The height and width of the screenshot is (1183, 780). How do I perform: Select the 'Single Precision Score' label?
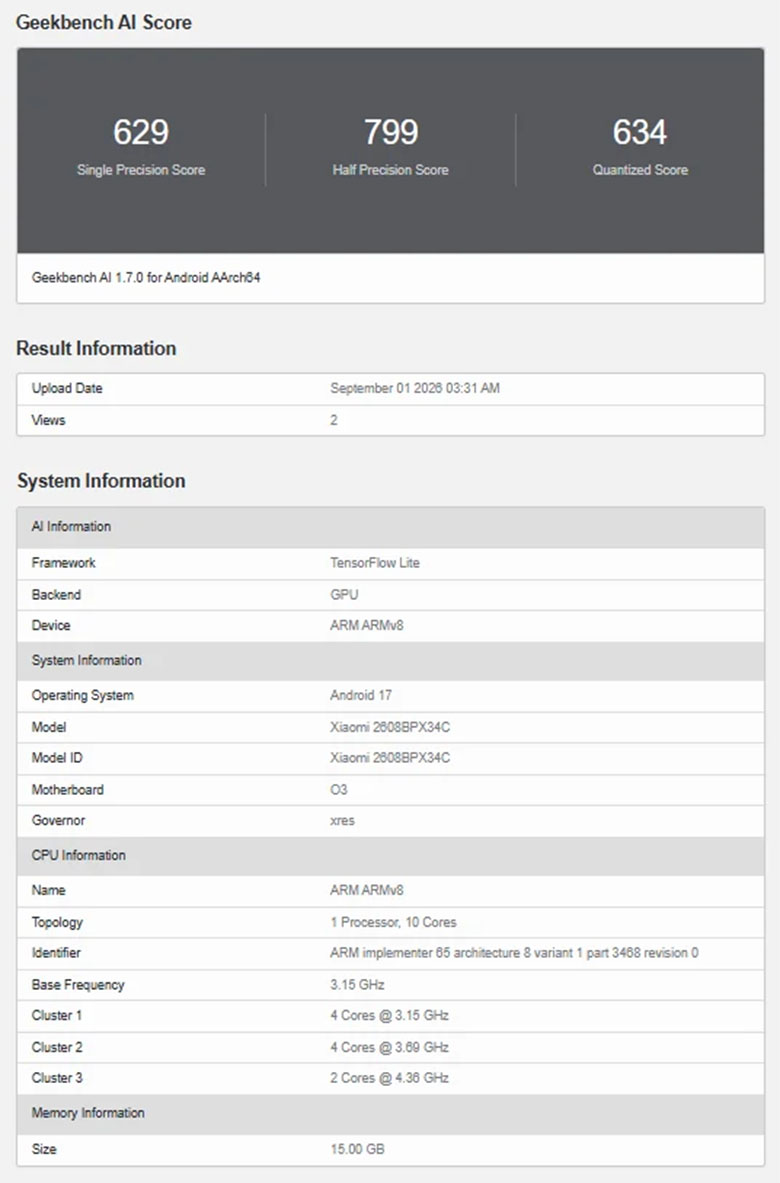point(141,170)
